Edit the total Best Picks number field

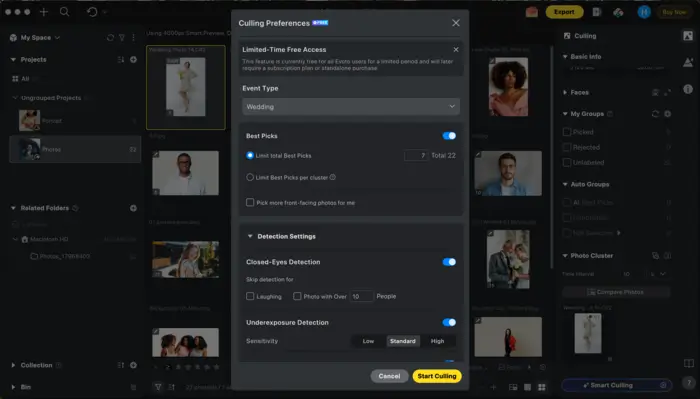coord(416,155)
